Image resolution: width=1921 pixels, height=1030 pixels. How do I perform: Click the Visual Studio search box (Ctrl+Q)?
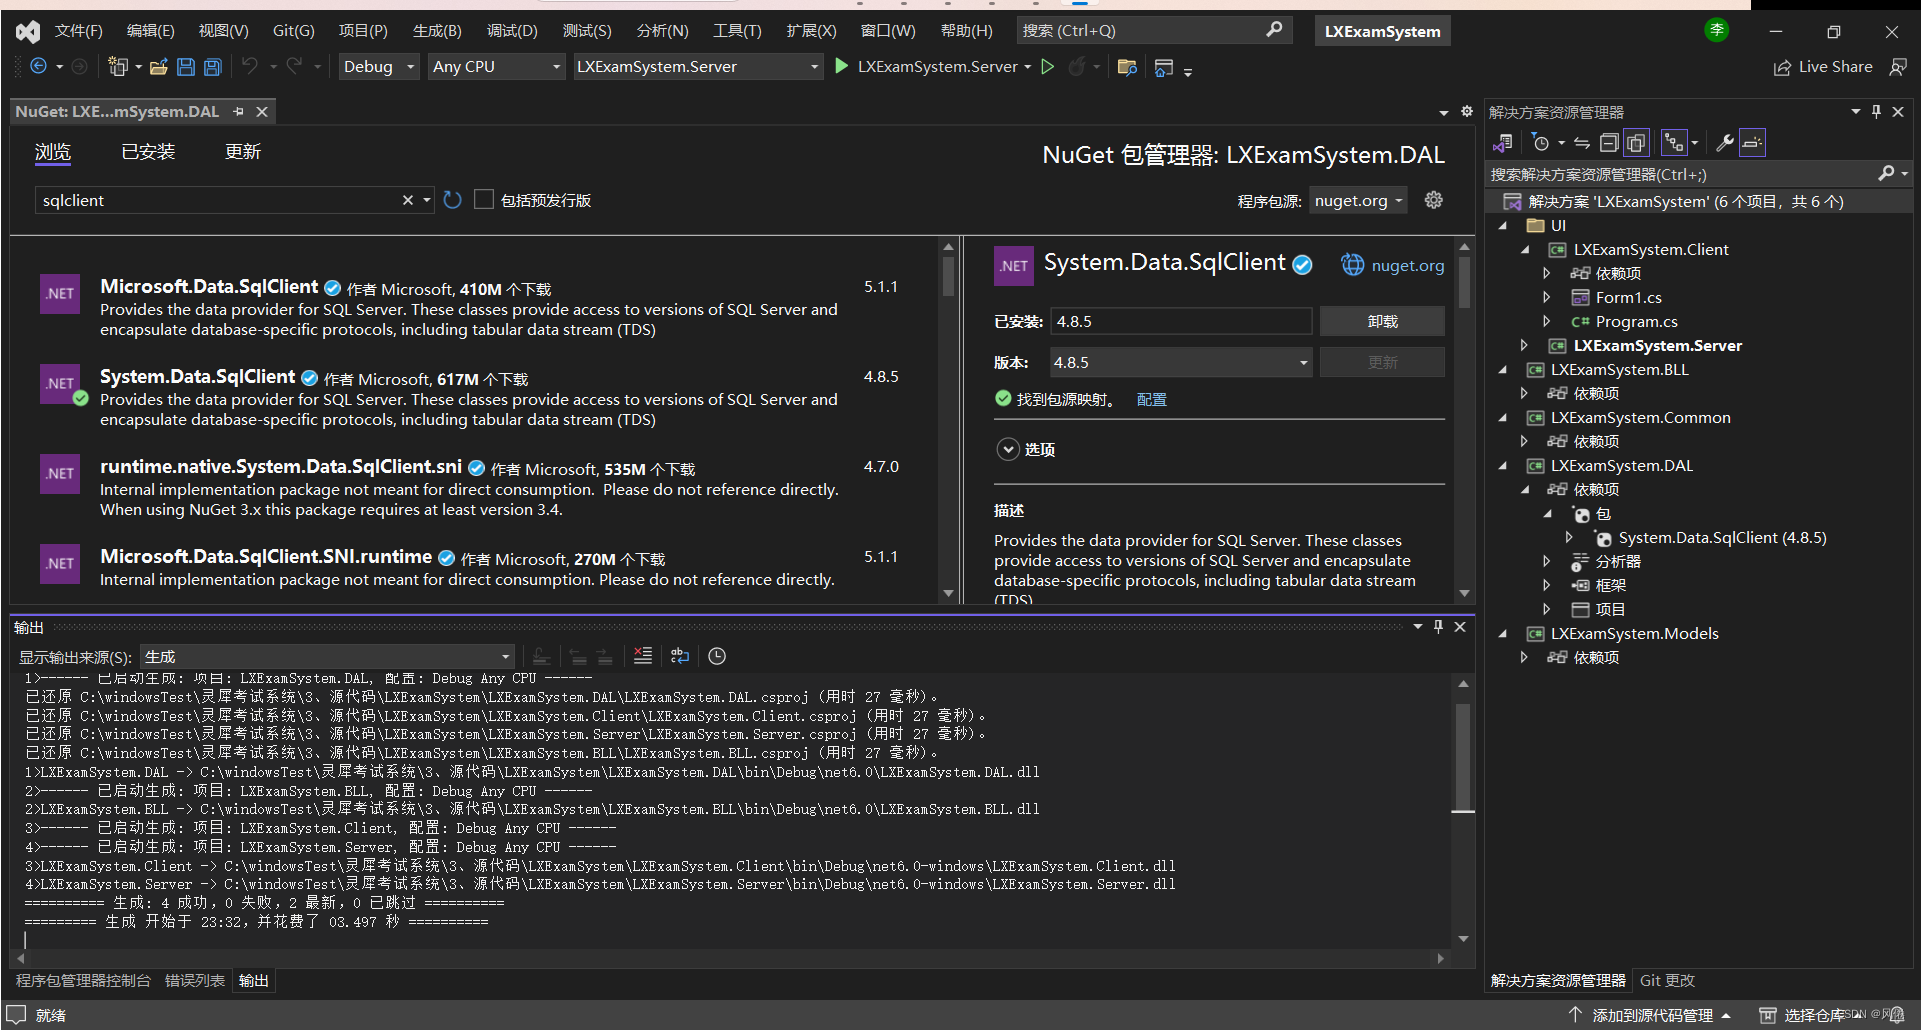1153,31
